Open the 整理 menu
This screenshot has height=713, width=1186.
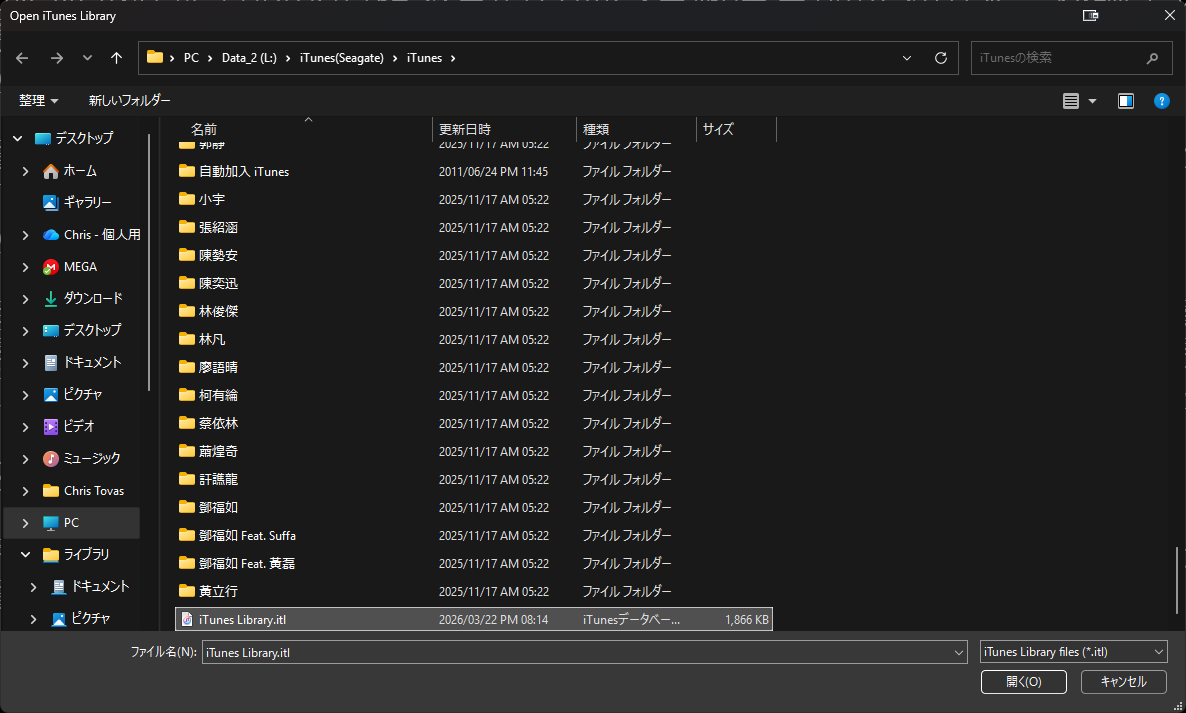coord(39,101)
